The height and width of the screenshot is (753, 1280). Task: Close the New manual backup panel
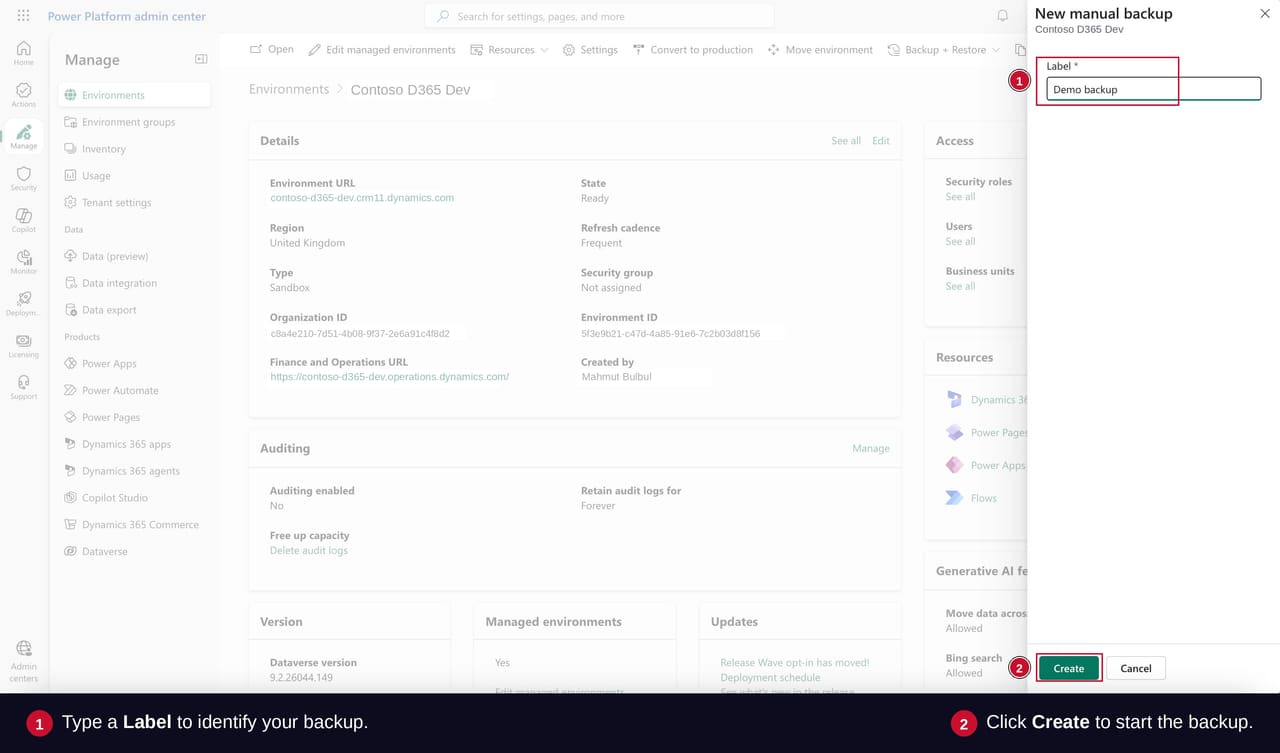pyautogui.click(x=1264, y=13)
